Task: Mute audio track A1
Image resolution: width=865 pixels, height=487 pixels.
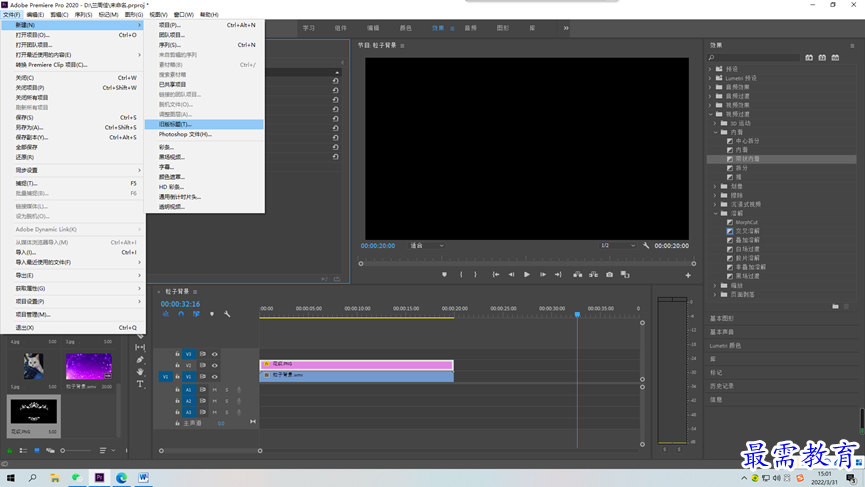Action: [x=215, y=390]
